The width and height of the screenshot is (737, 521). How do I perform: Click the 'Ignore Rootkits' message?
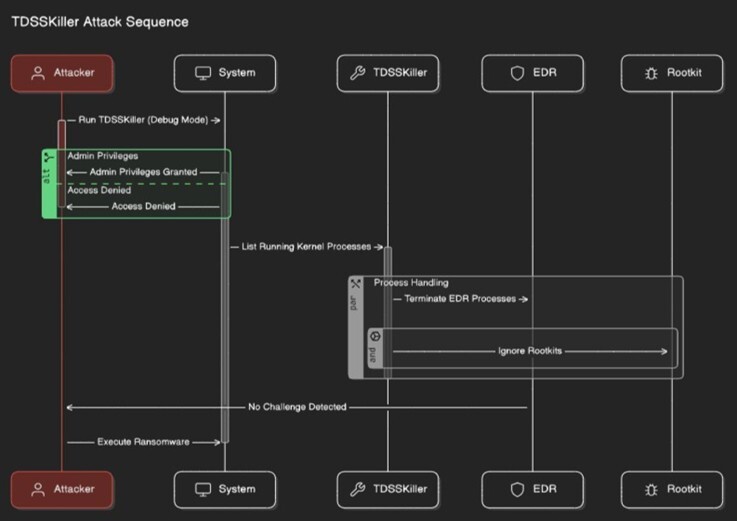pyautogui.click(x=530, y=351)
